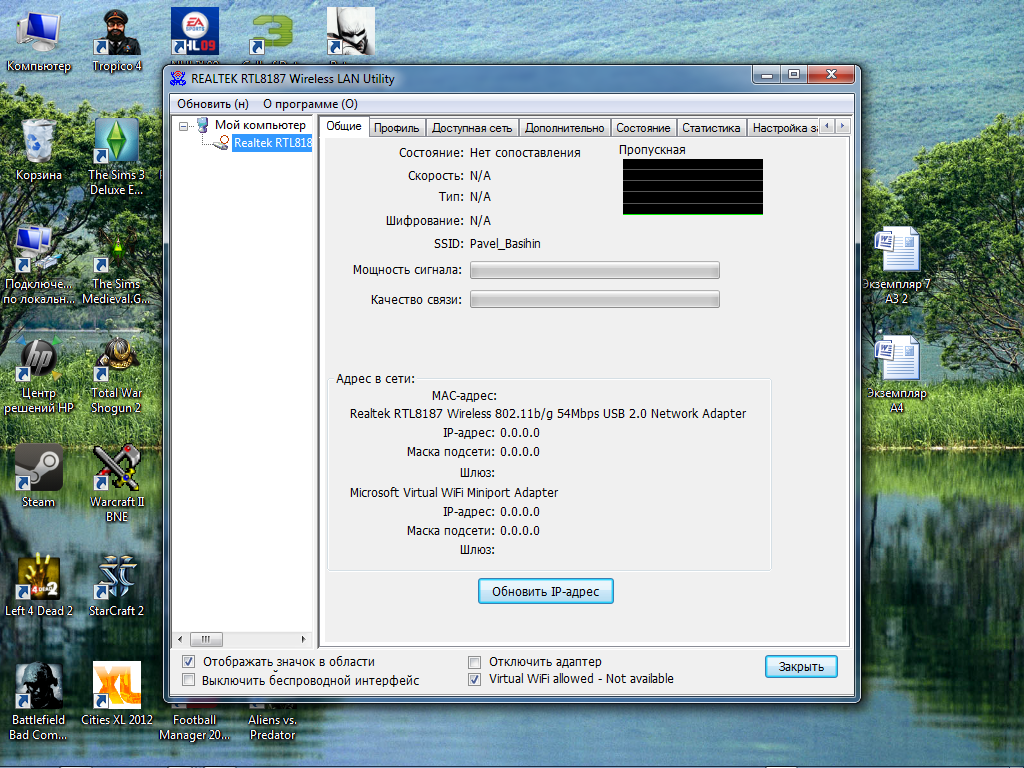The image size is (1024, 768).
Task: Launch Cities XL 2012 shortcut
Action: coord(117,694)
